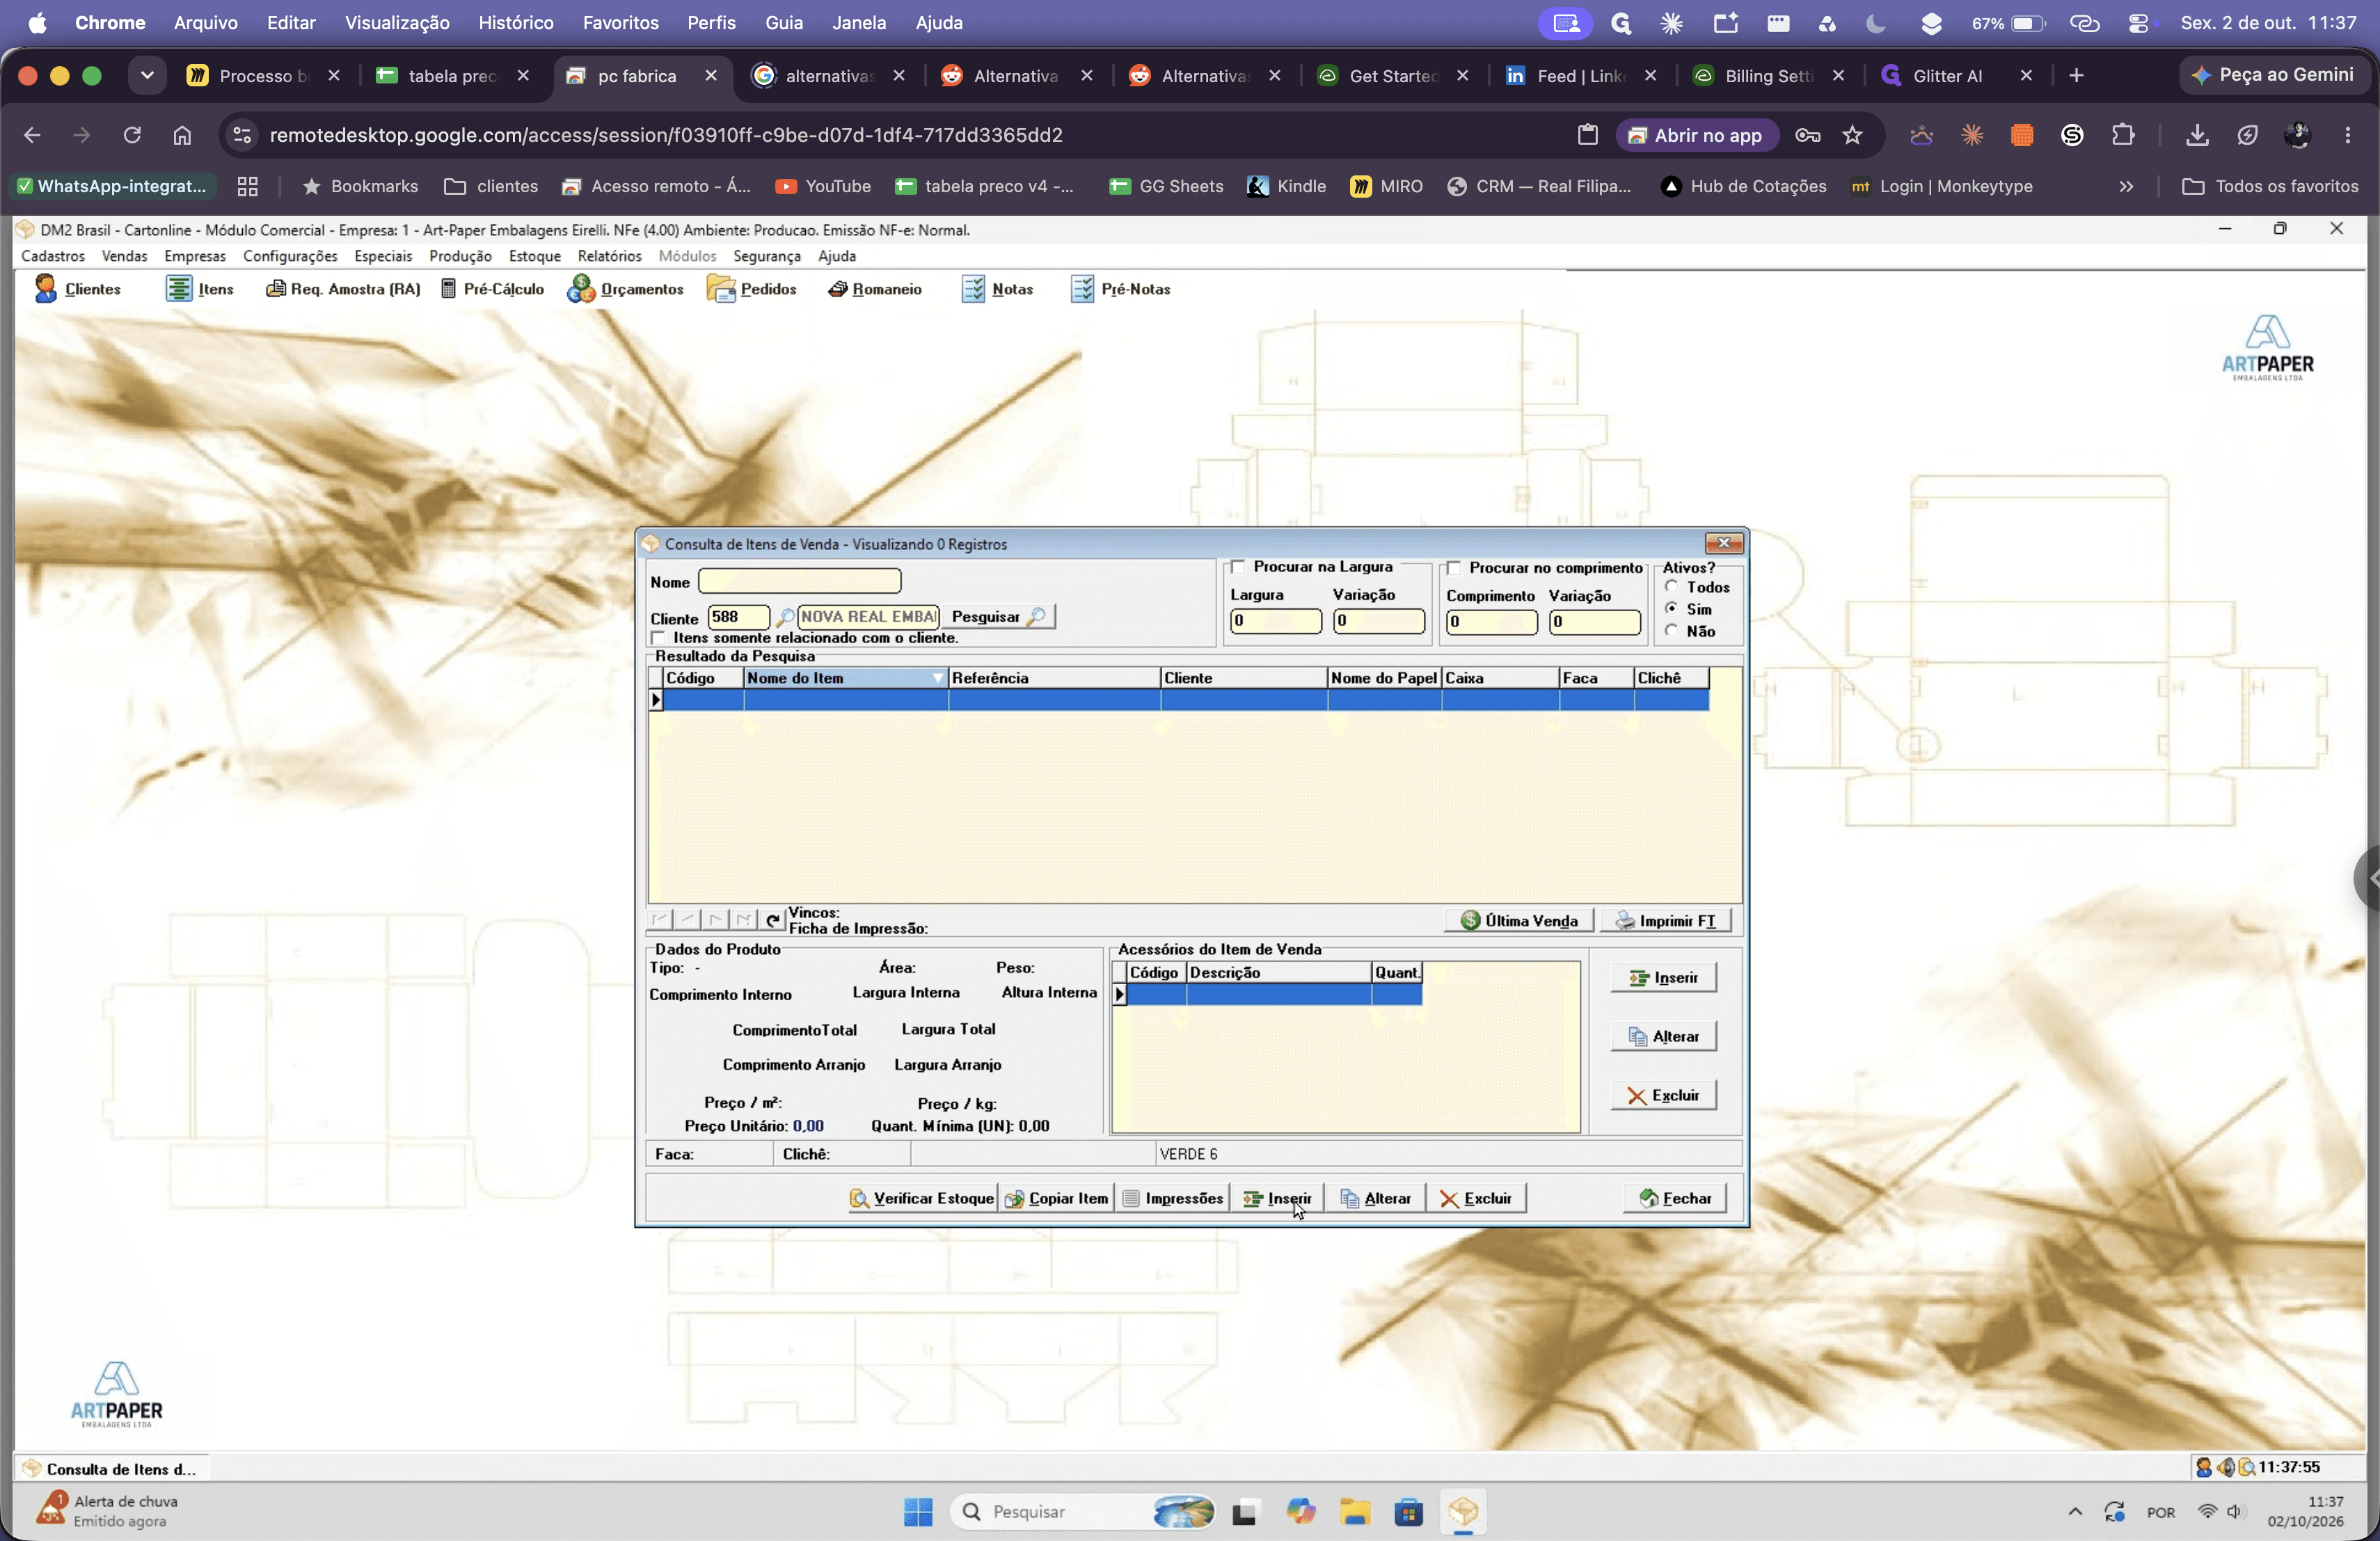
Task: Open Chrome tab search dropdown arrow
Action: [147, 75]
